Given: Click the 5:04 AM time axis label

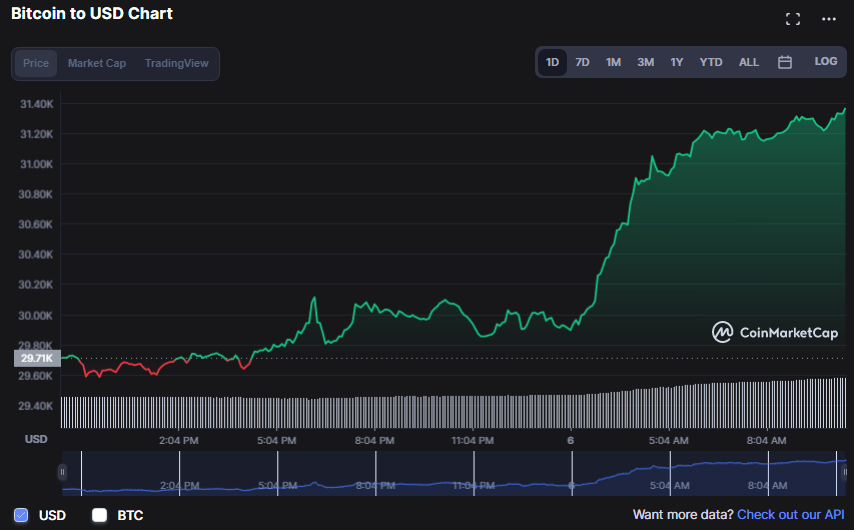Looking at the screenshot, I should pos(668,440).
